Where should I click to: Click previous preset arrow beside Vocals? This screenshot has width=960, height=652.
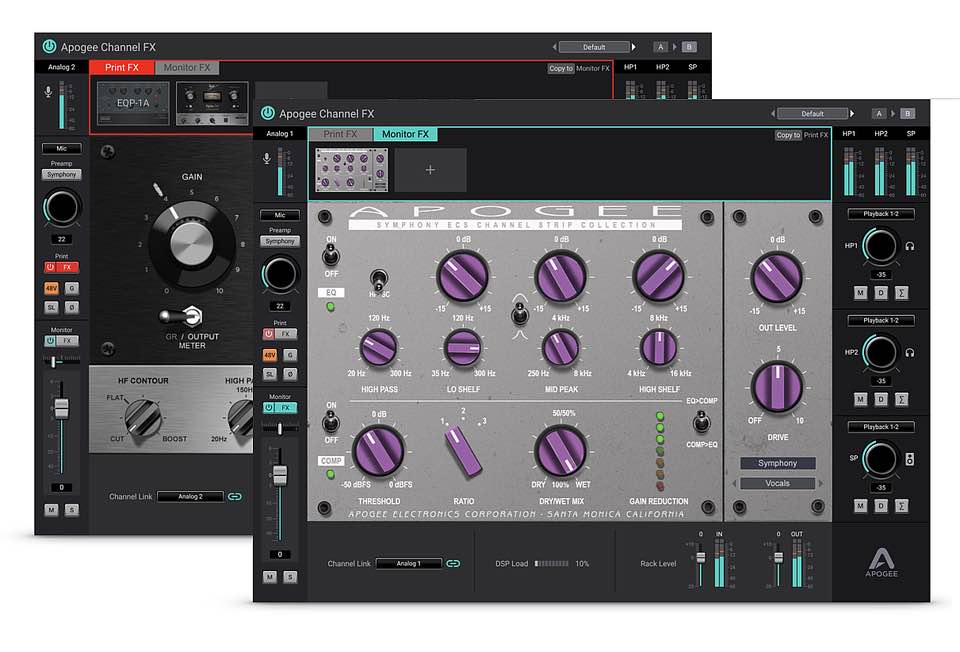coord(734,484)
